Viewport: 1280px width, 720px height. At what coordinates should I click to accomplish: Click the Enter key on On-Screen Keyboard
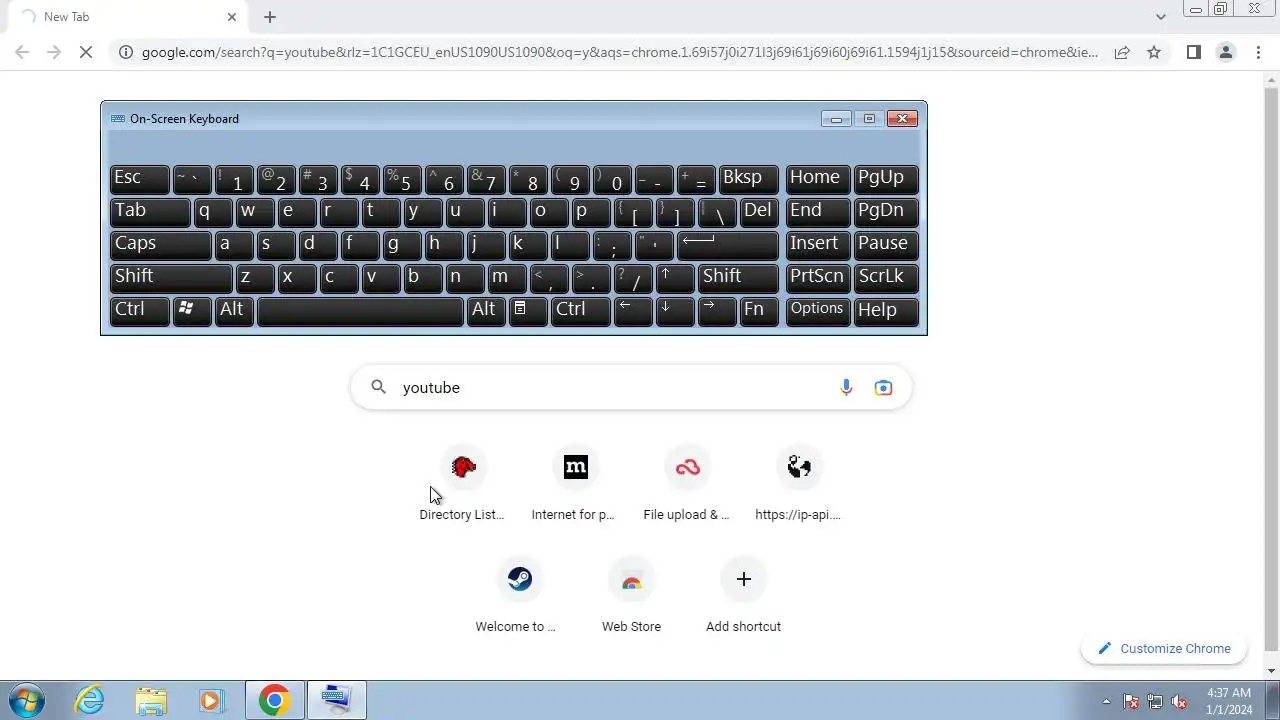[x=728, y=244]
